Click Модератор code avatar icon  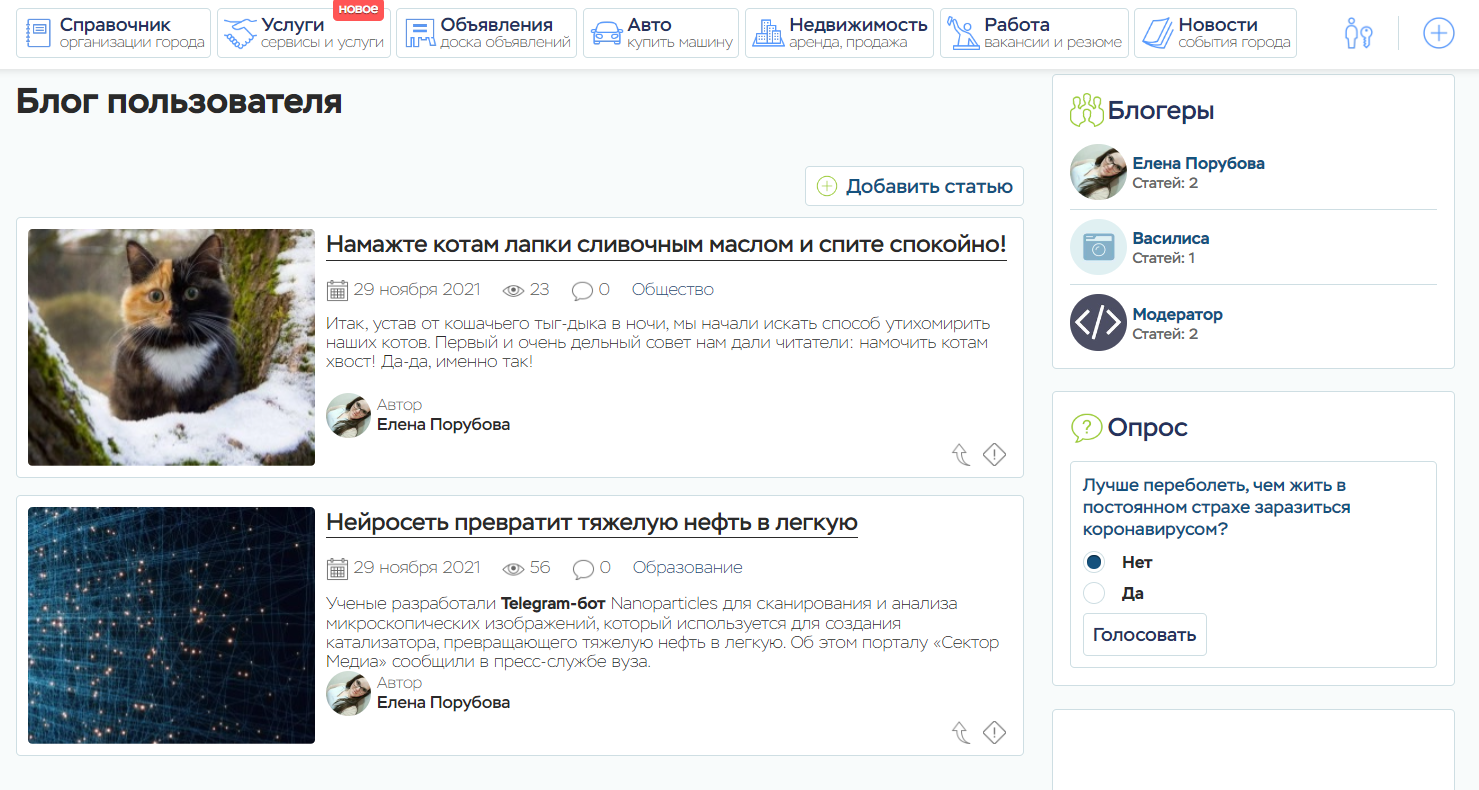coord(1098,323)
